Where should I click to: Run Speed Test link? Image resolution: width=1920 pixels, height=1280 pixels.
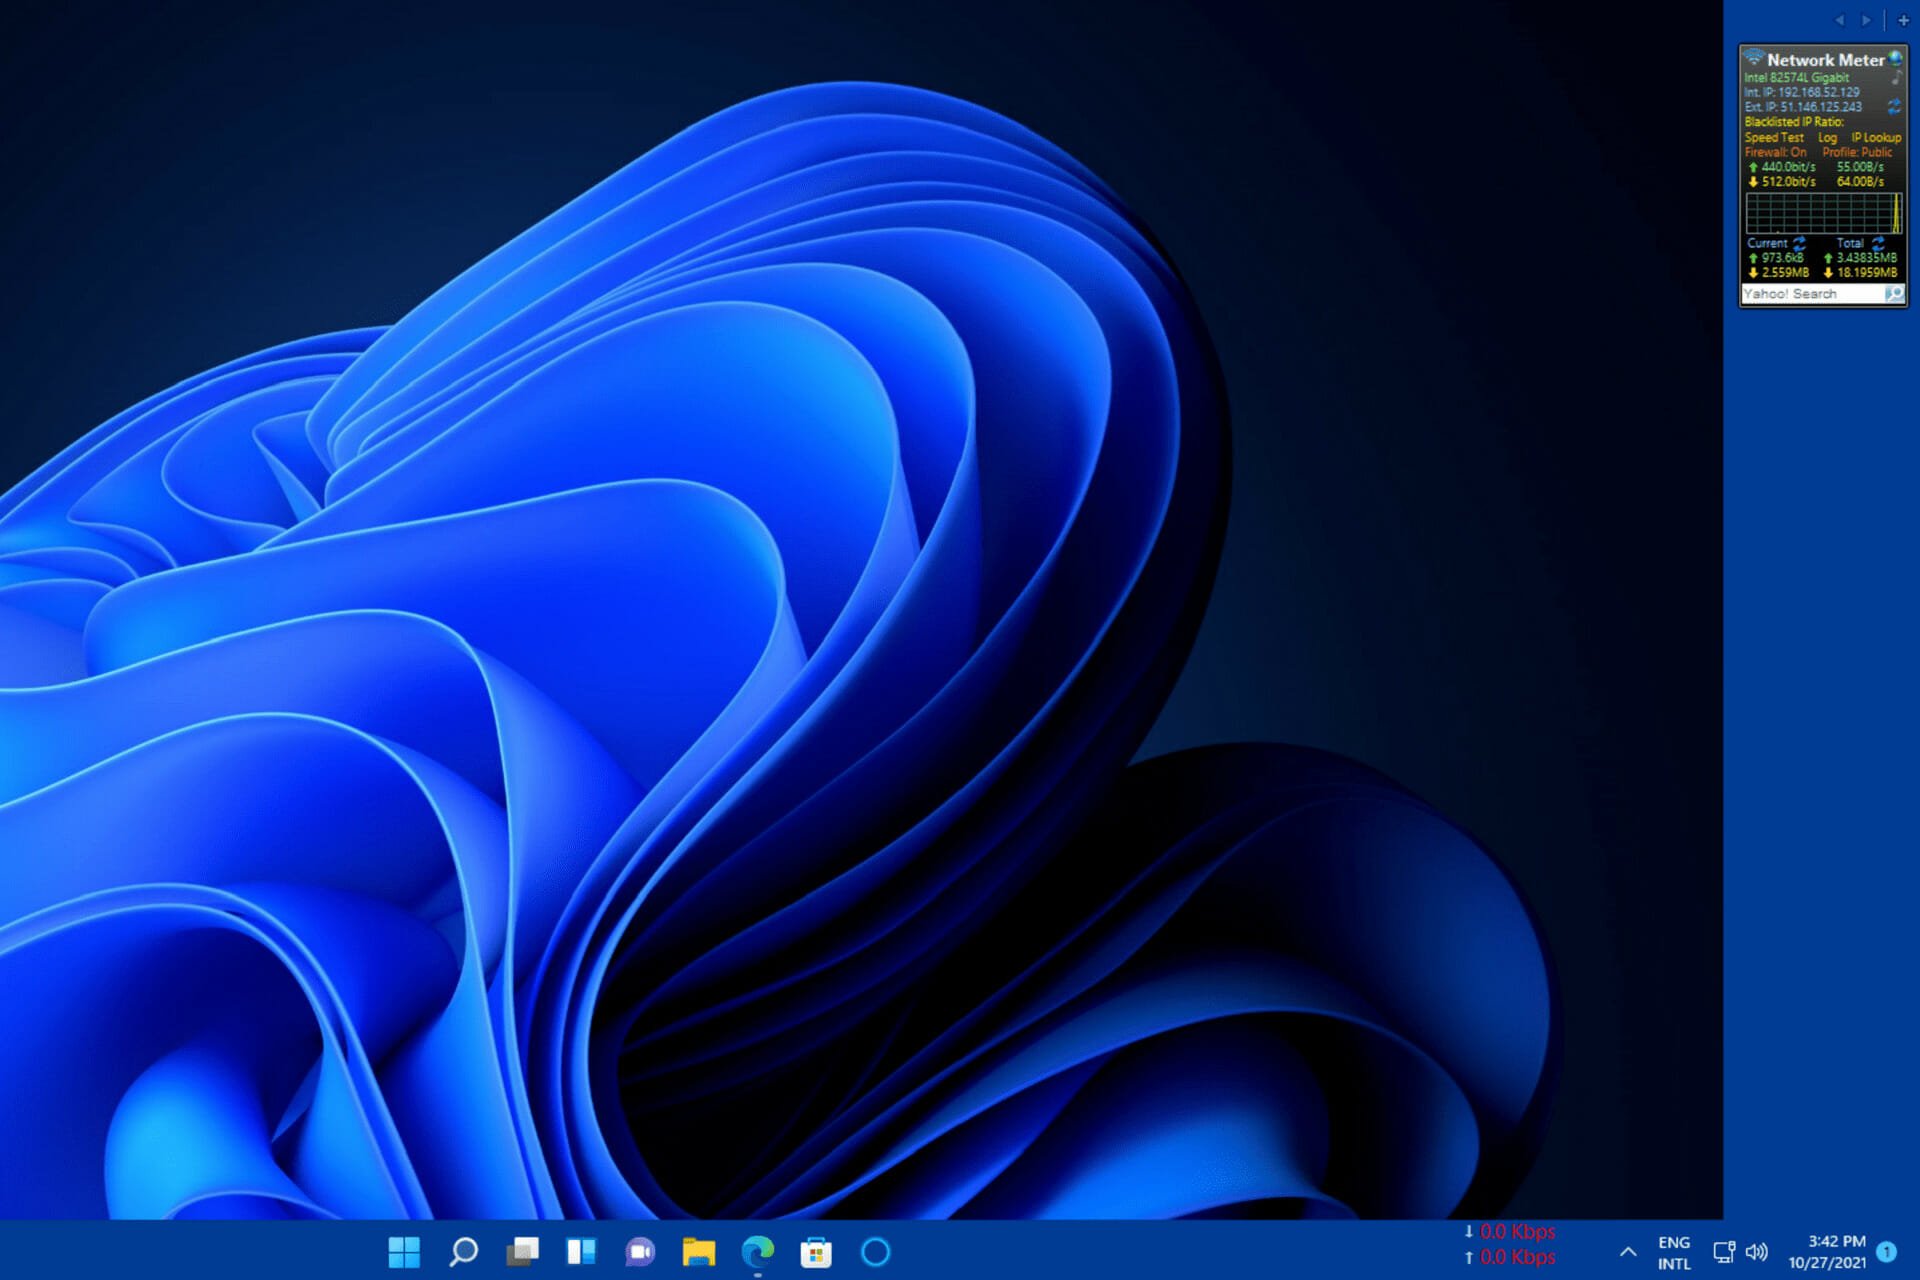pyautogui.click(x=1774, y=138)
